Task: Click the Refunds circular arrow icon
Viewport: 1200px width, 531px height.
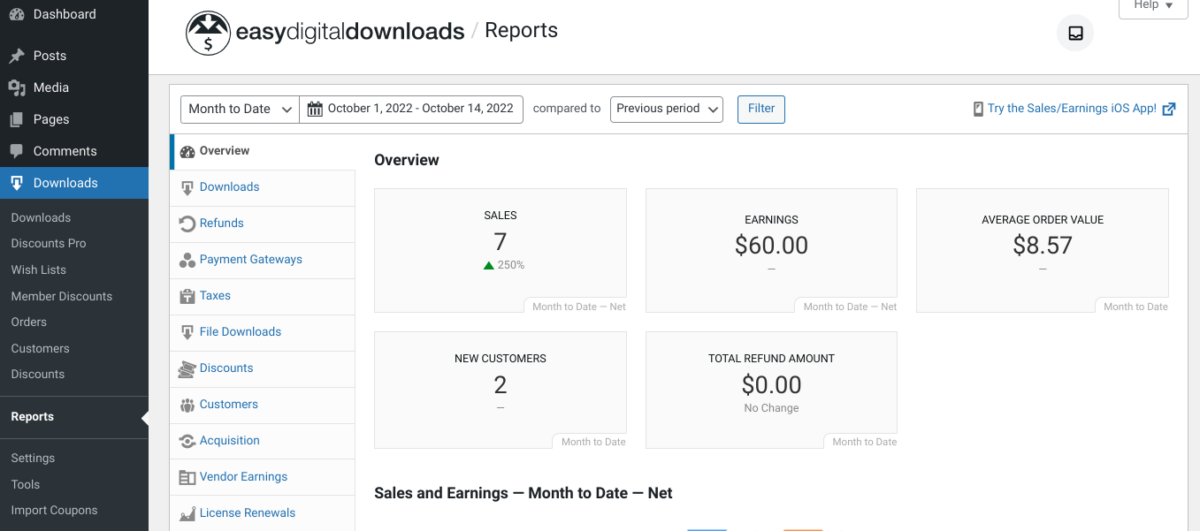Action: (x=187, y=224)
